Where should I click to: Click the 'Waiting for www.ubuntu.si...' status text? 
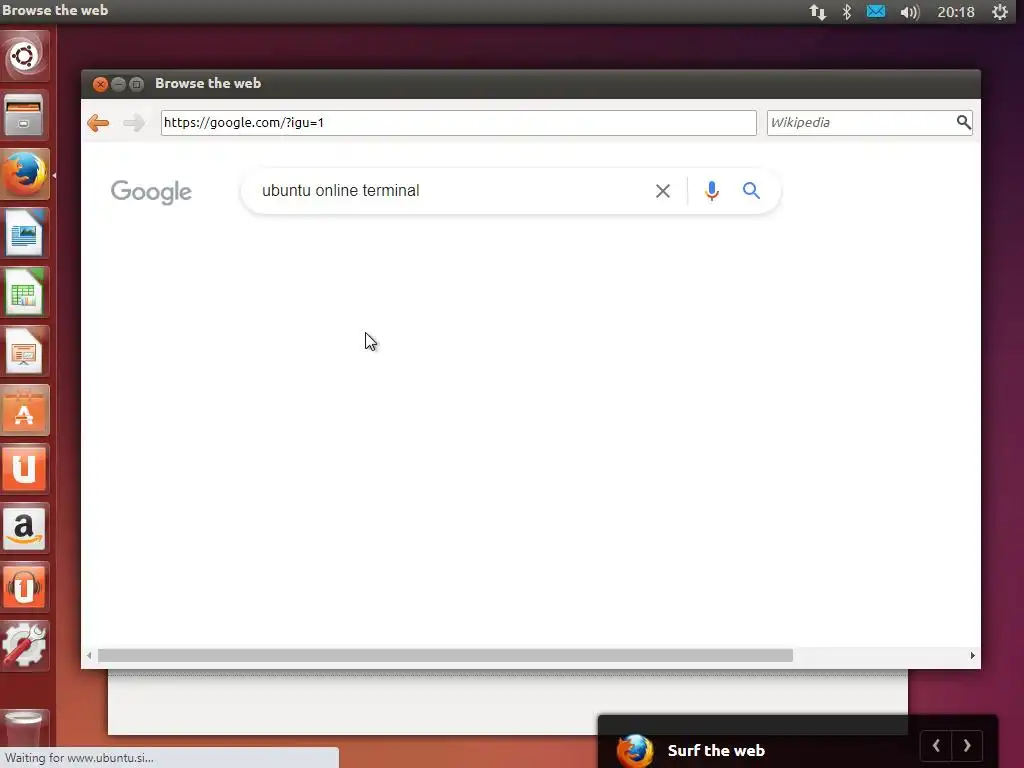point(79,758)
